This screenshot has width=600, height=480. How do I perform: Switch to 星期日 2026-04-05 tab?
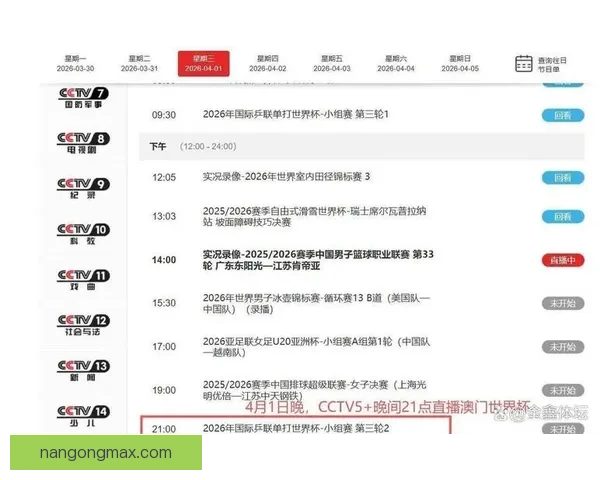[460, 64]
